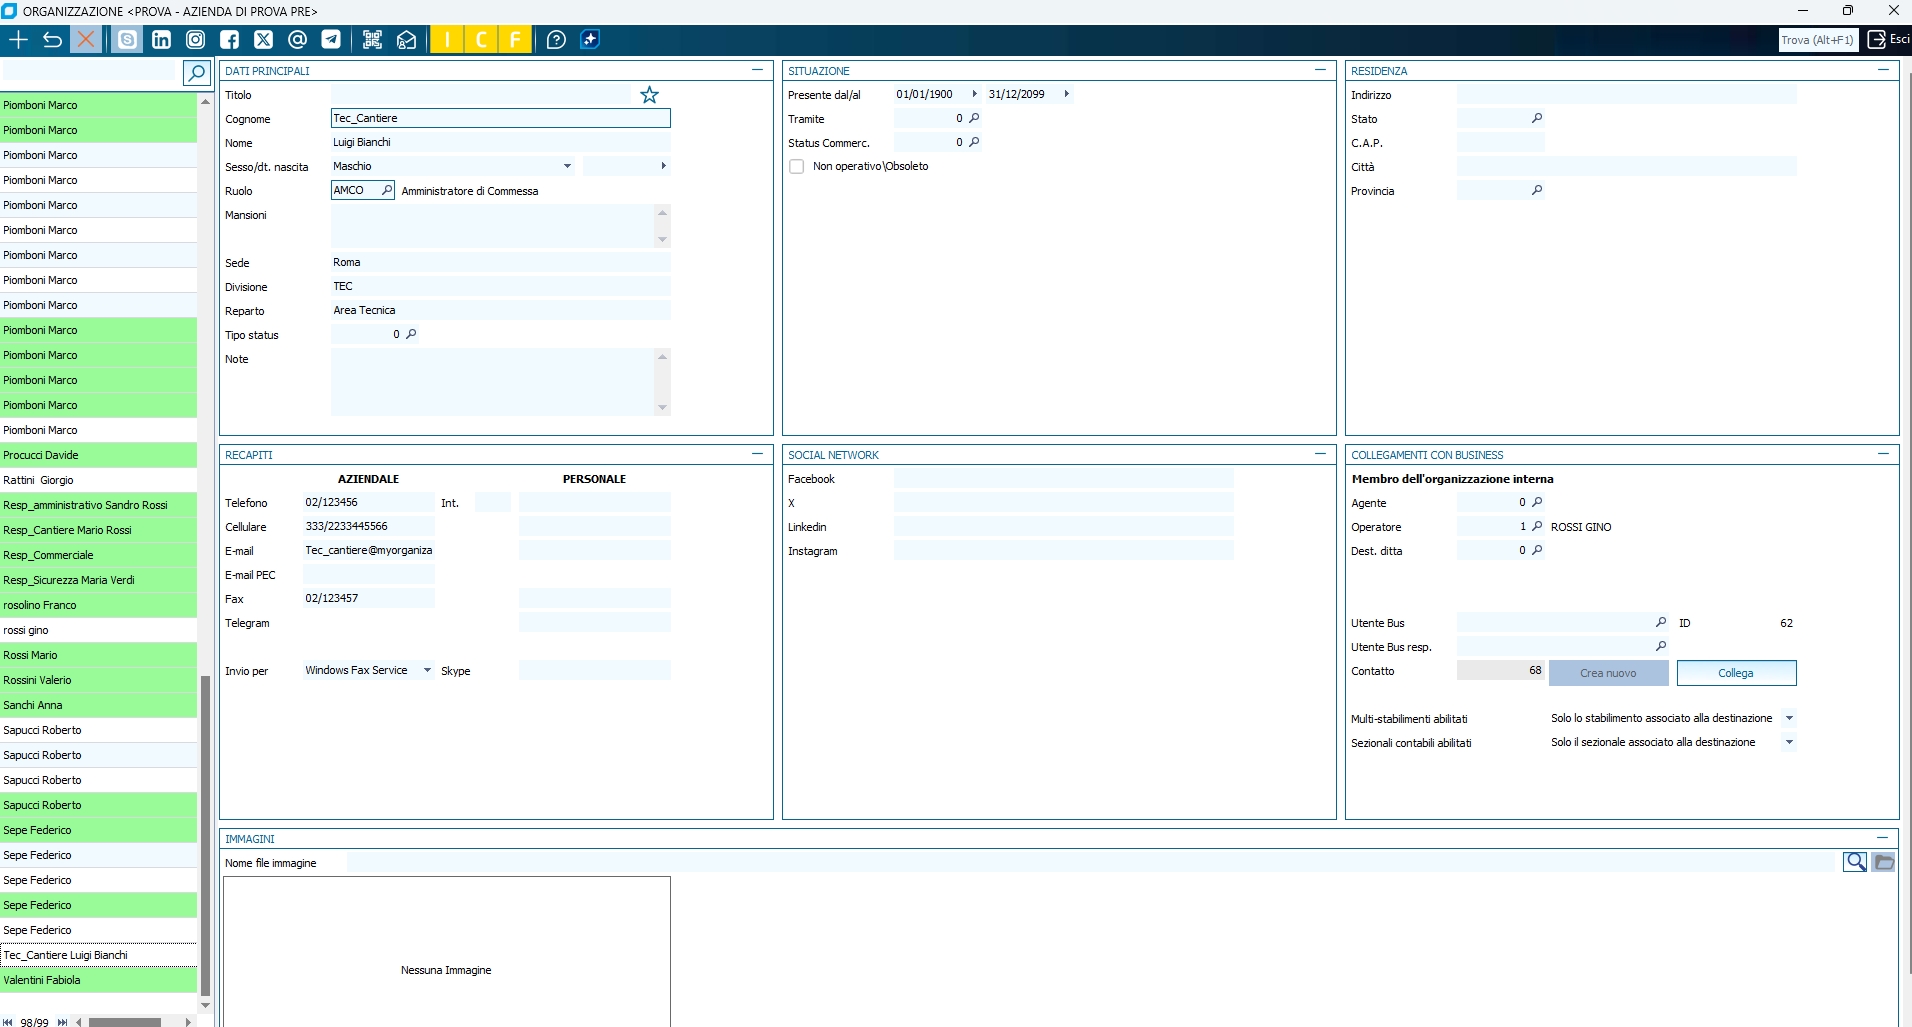Click the yellow C toolbar button
1912x1027 pixels.
pos(481,40)
